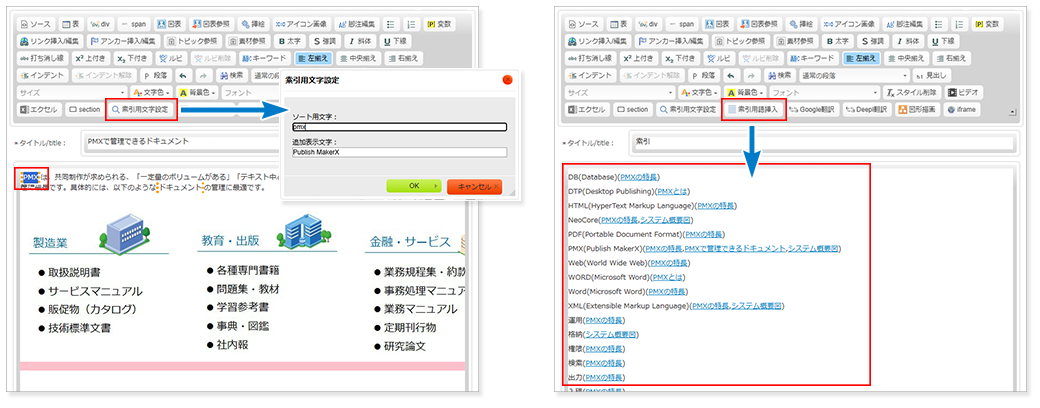Close the 索引用文字設定 dialog with red X

pyautogui.click(x=507, y=80)
